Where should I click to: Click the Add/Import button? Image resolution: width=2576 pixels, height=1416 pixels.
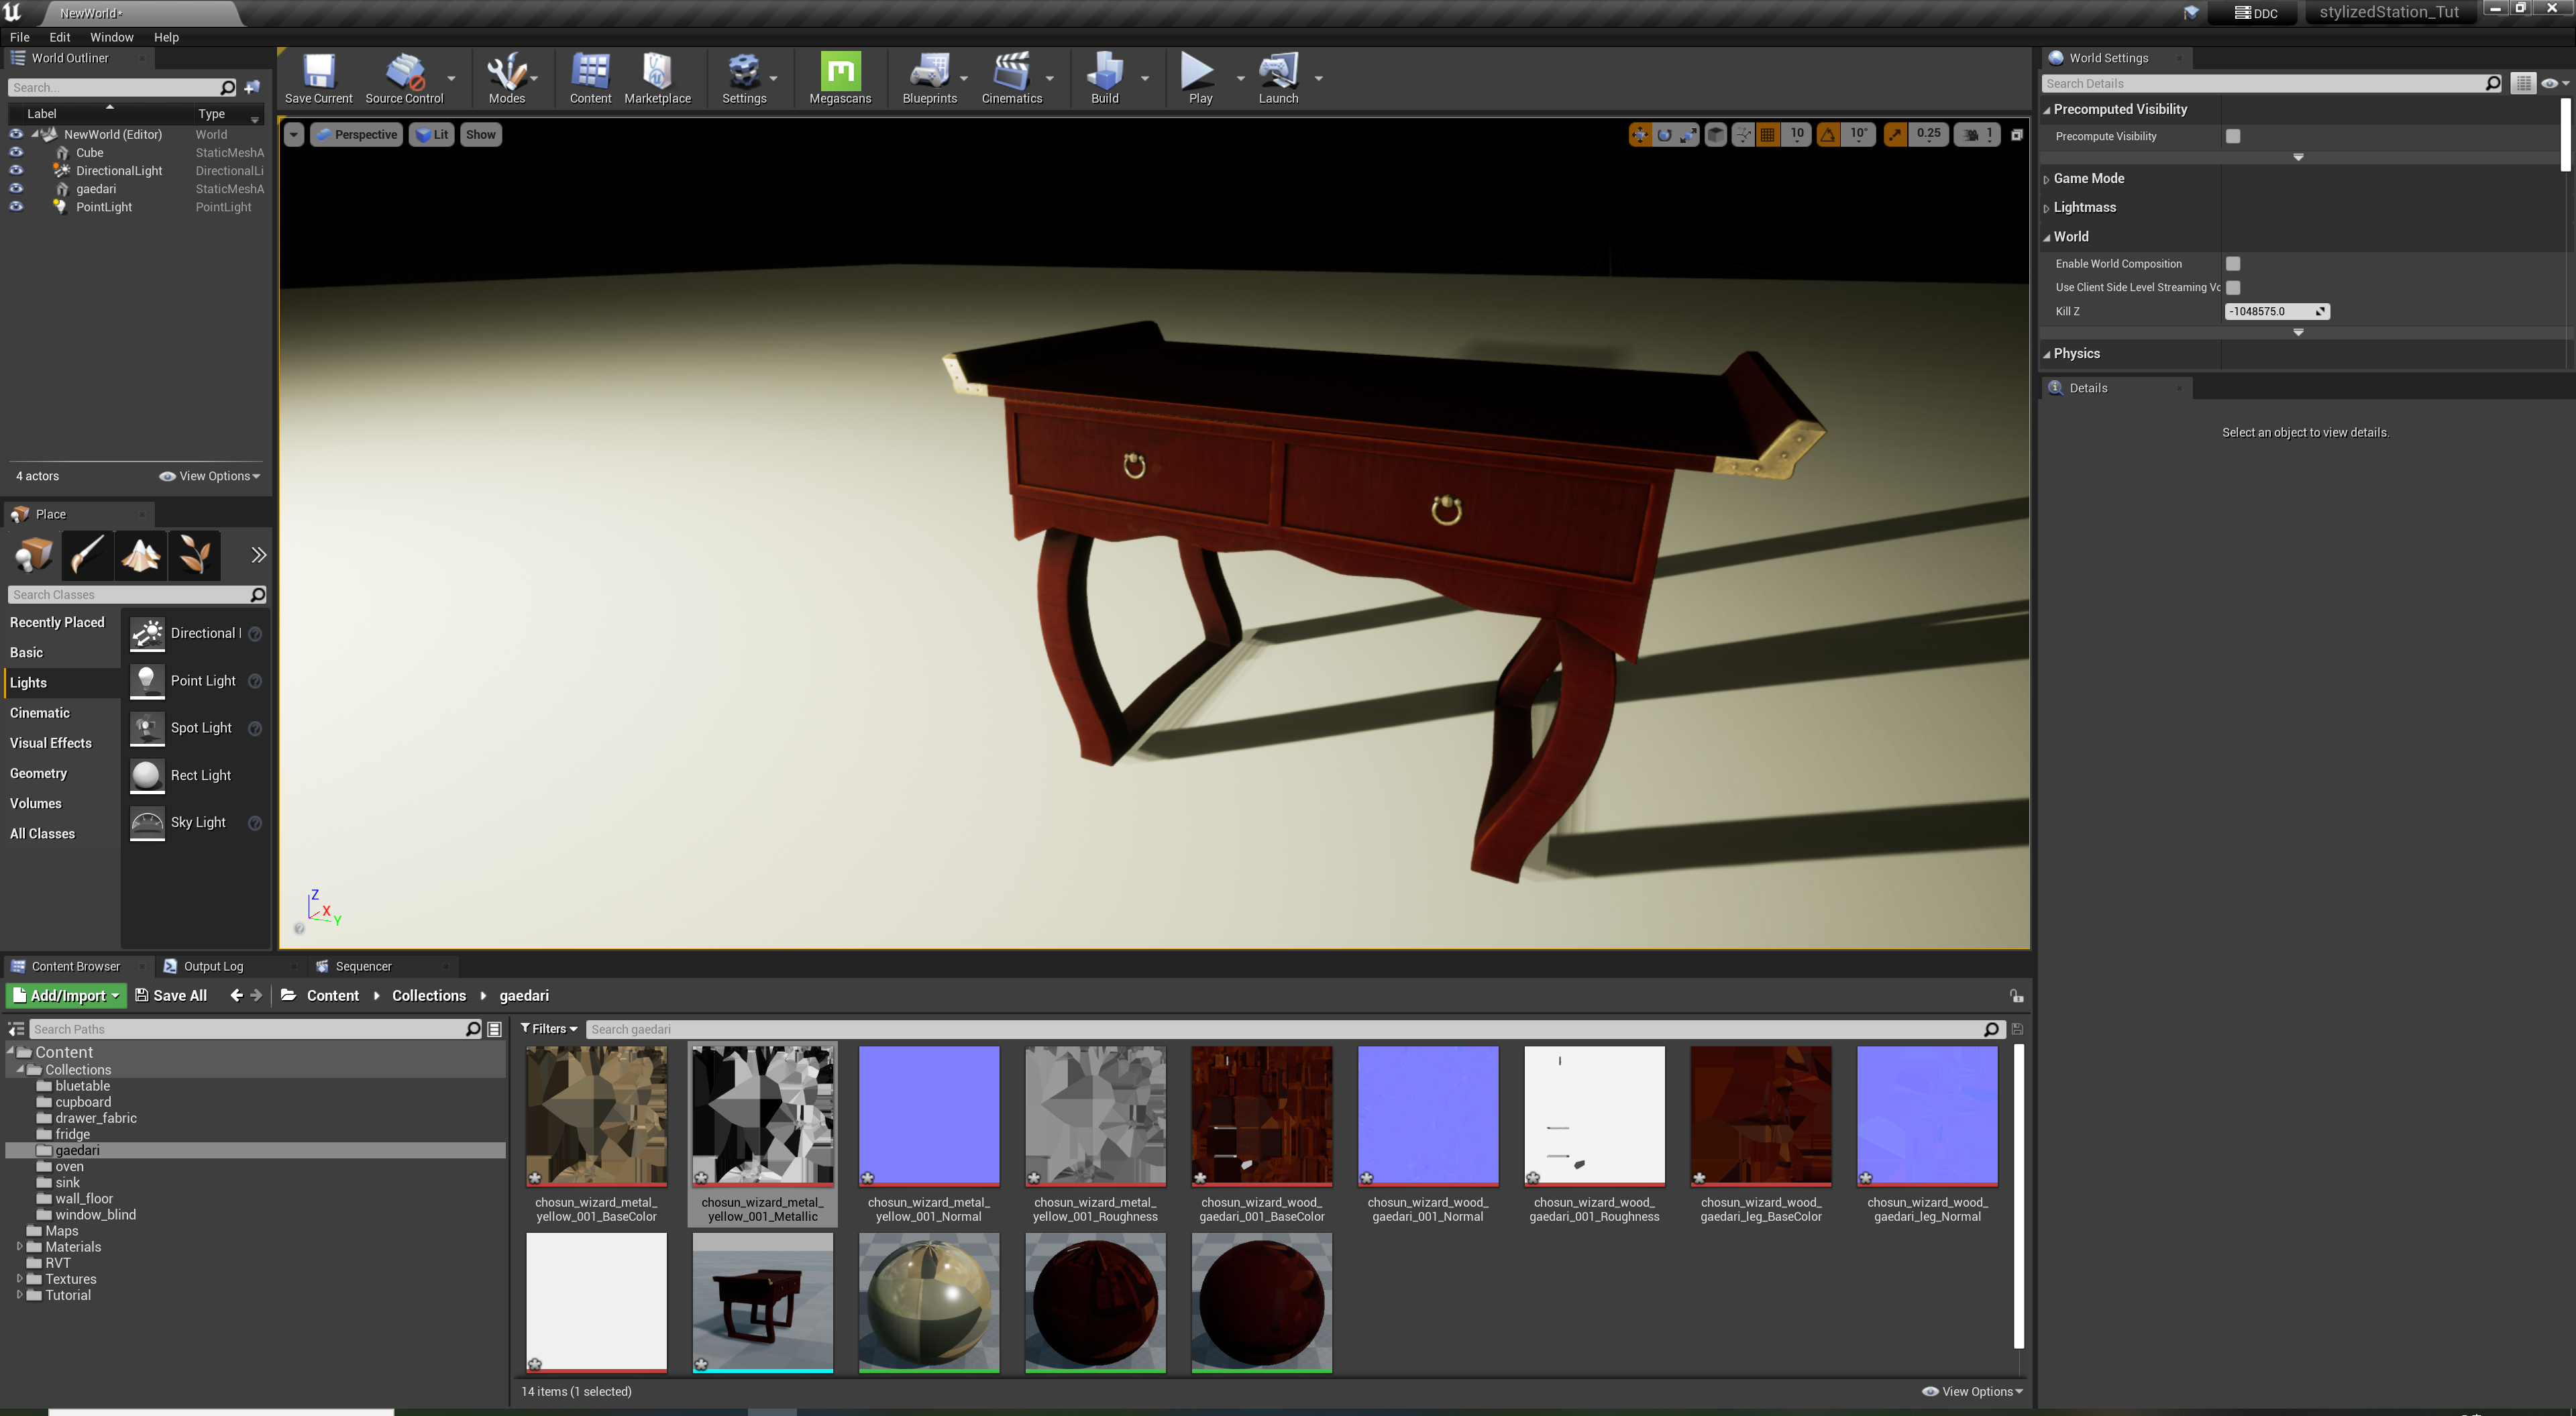[x=66, y=995]
